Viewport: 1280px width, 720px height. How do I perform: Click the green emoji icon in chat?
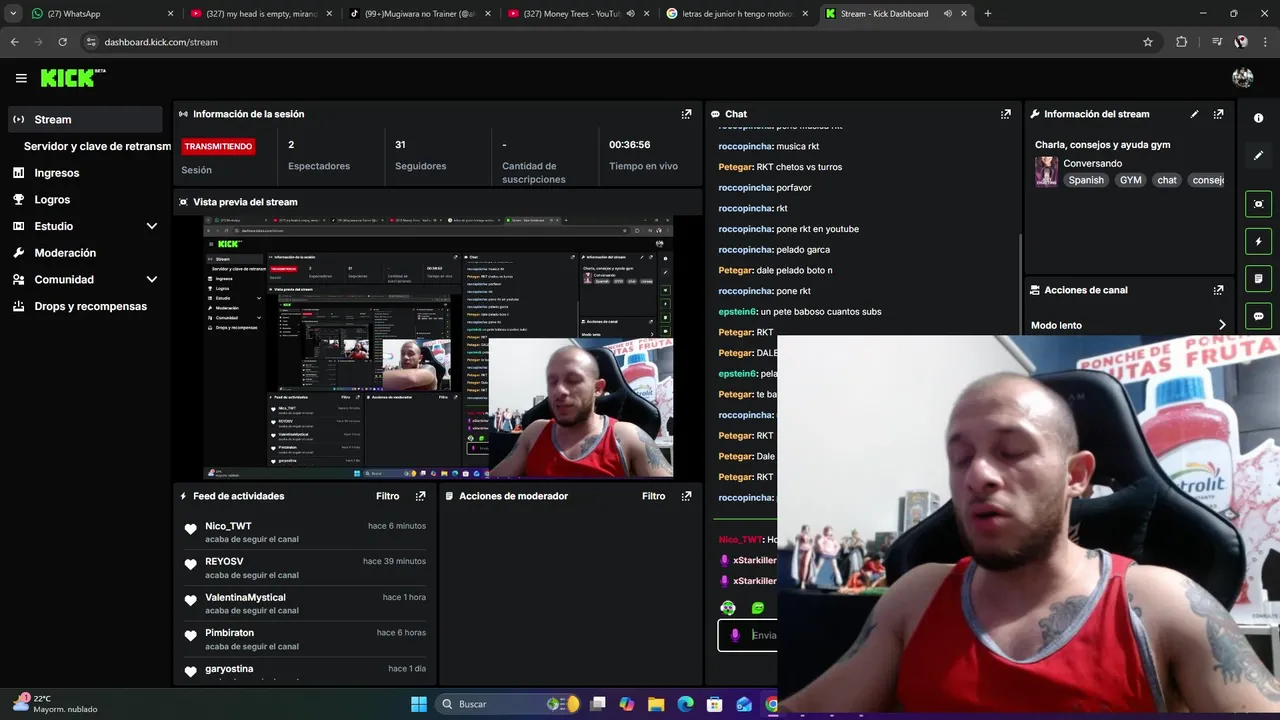[x=758, y=608]
